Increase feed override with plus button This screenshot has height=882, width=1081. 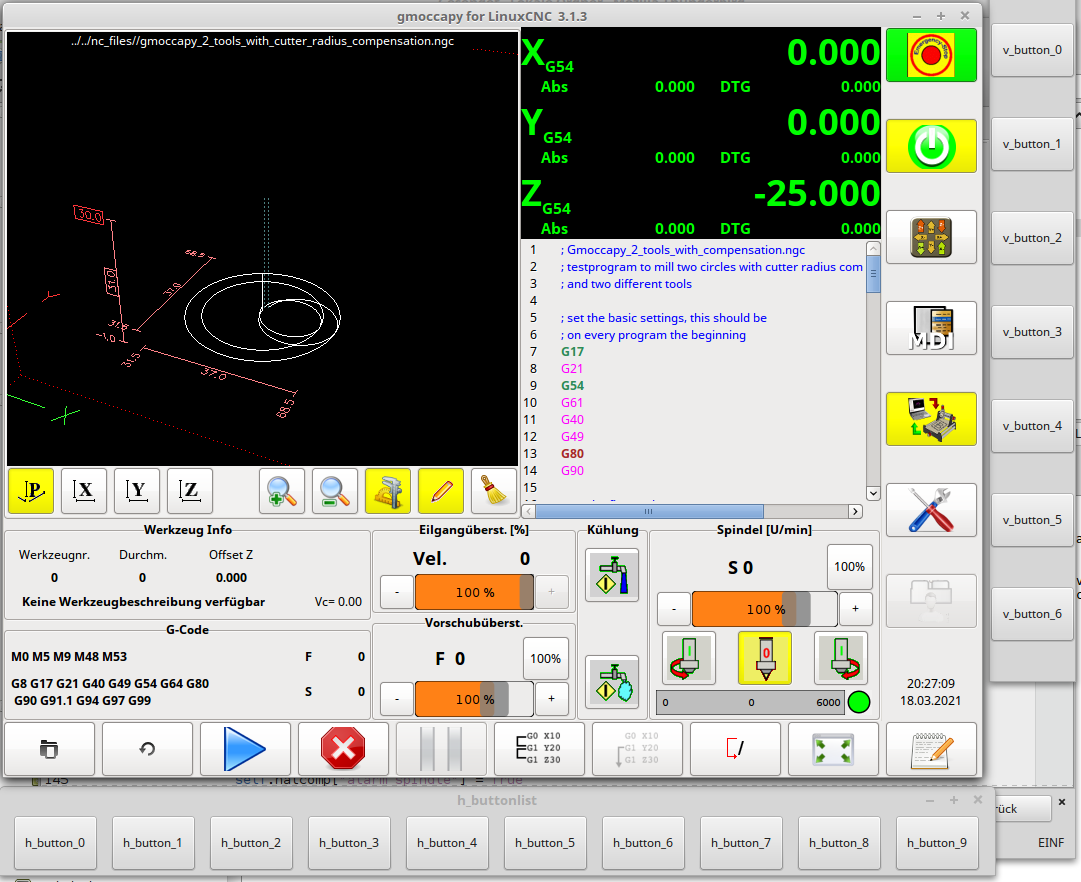[x=552, y=699]
